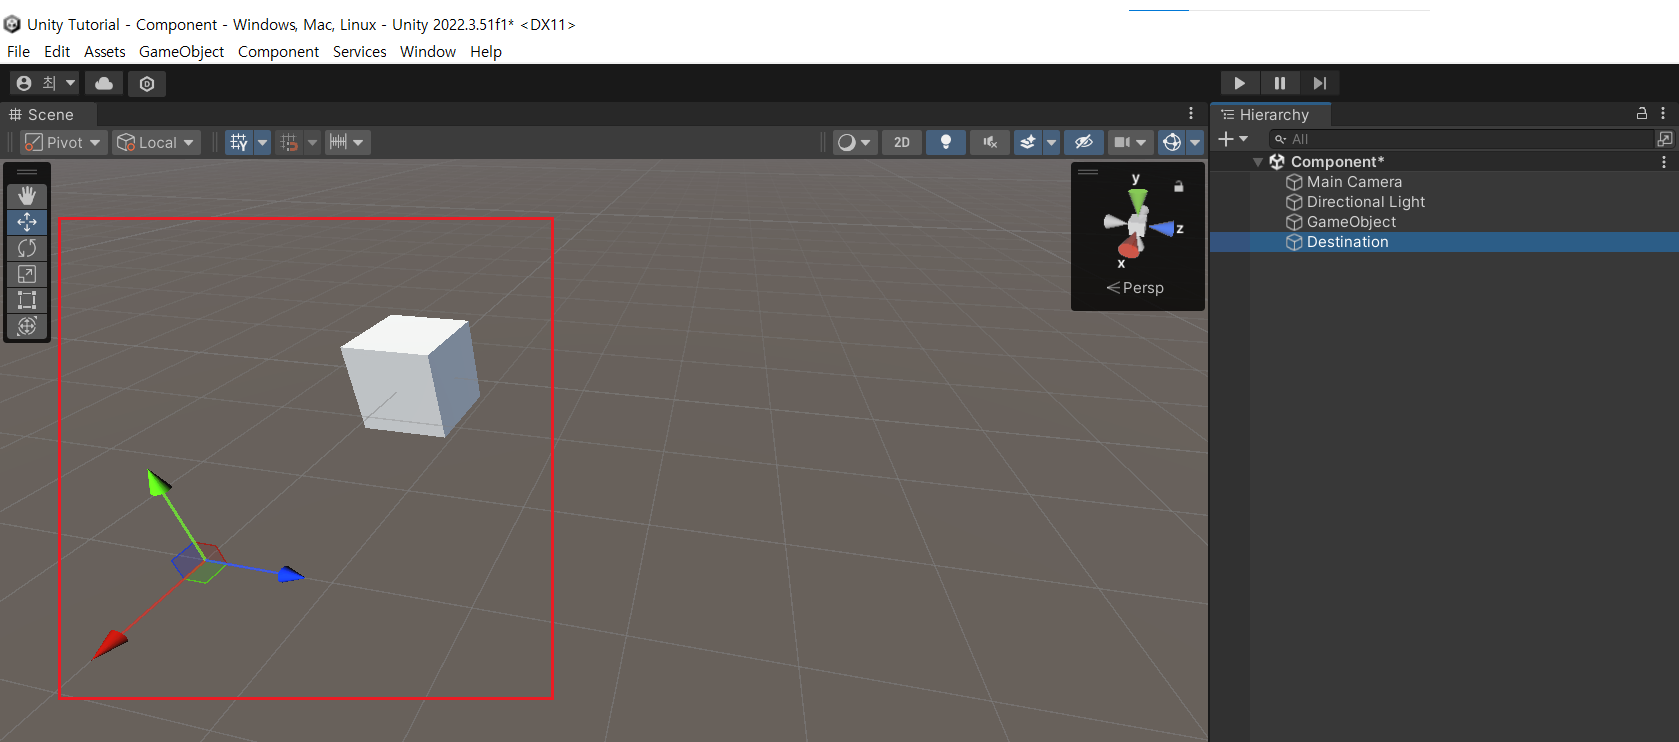Viewport: 1679px width, 742px height.
Task: Open the Services menu
Action: [360, 52]
